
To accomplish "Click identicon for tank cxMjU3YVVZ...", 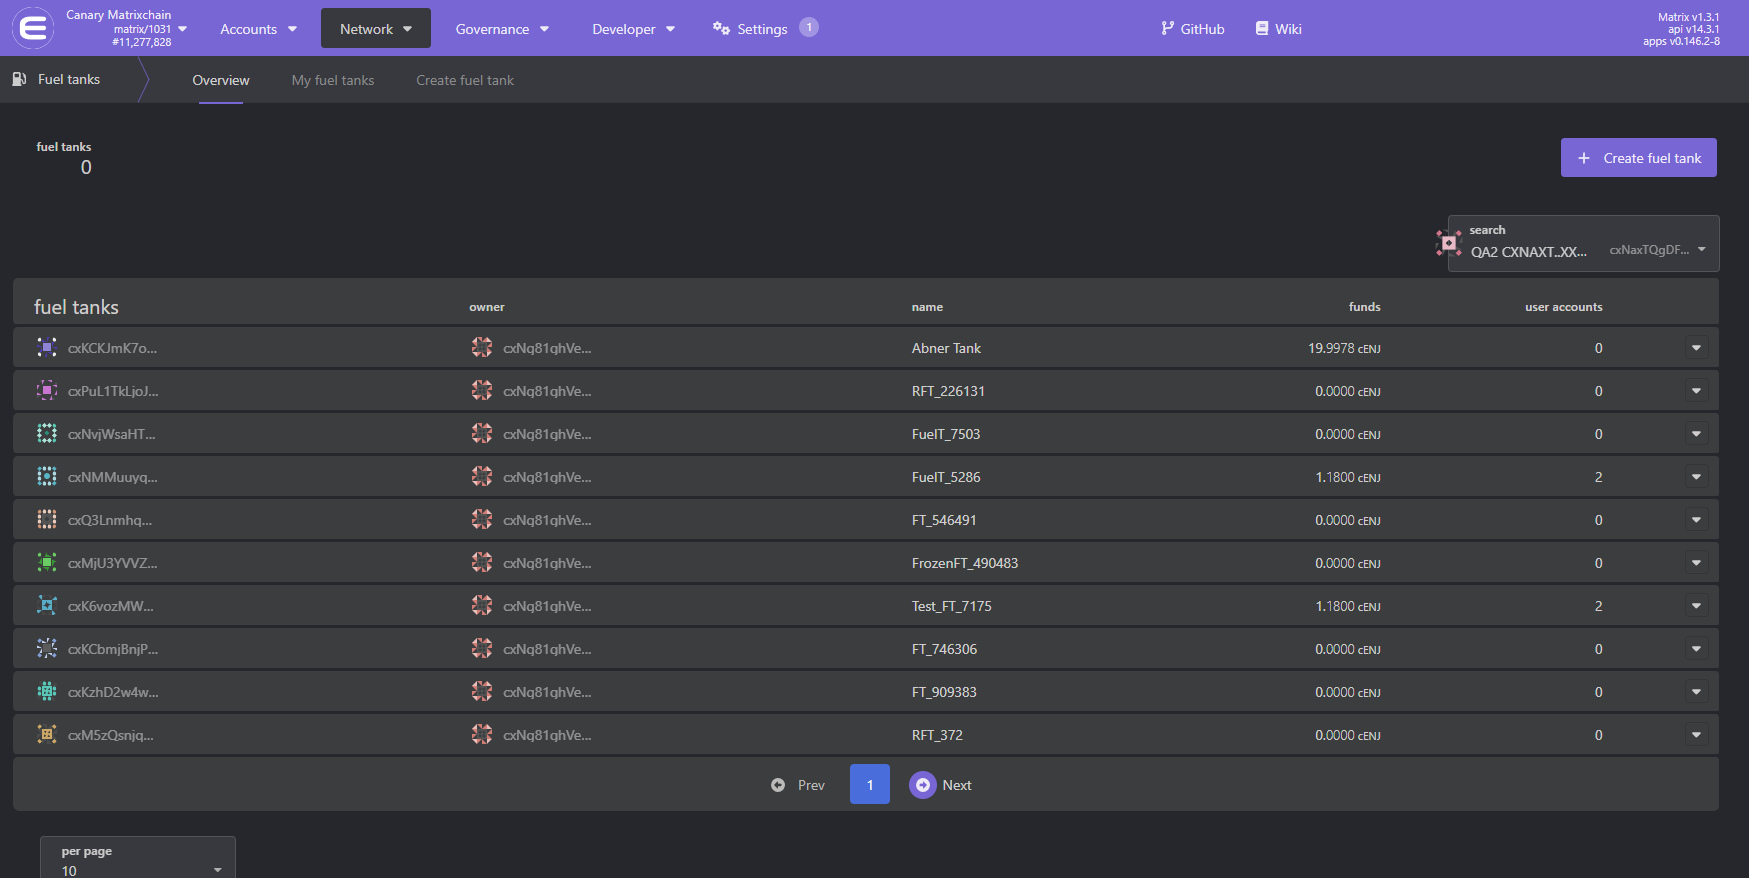I will [x=47, y=562].
